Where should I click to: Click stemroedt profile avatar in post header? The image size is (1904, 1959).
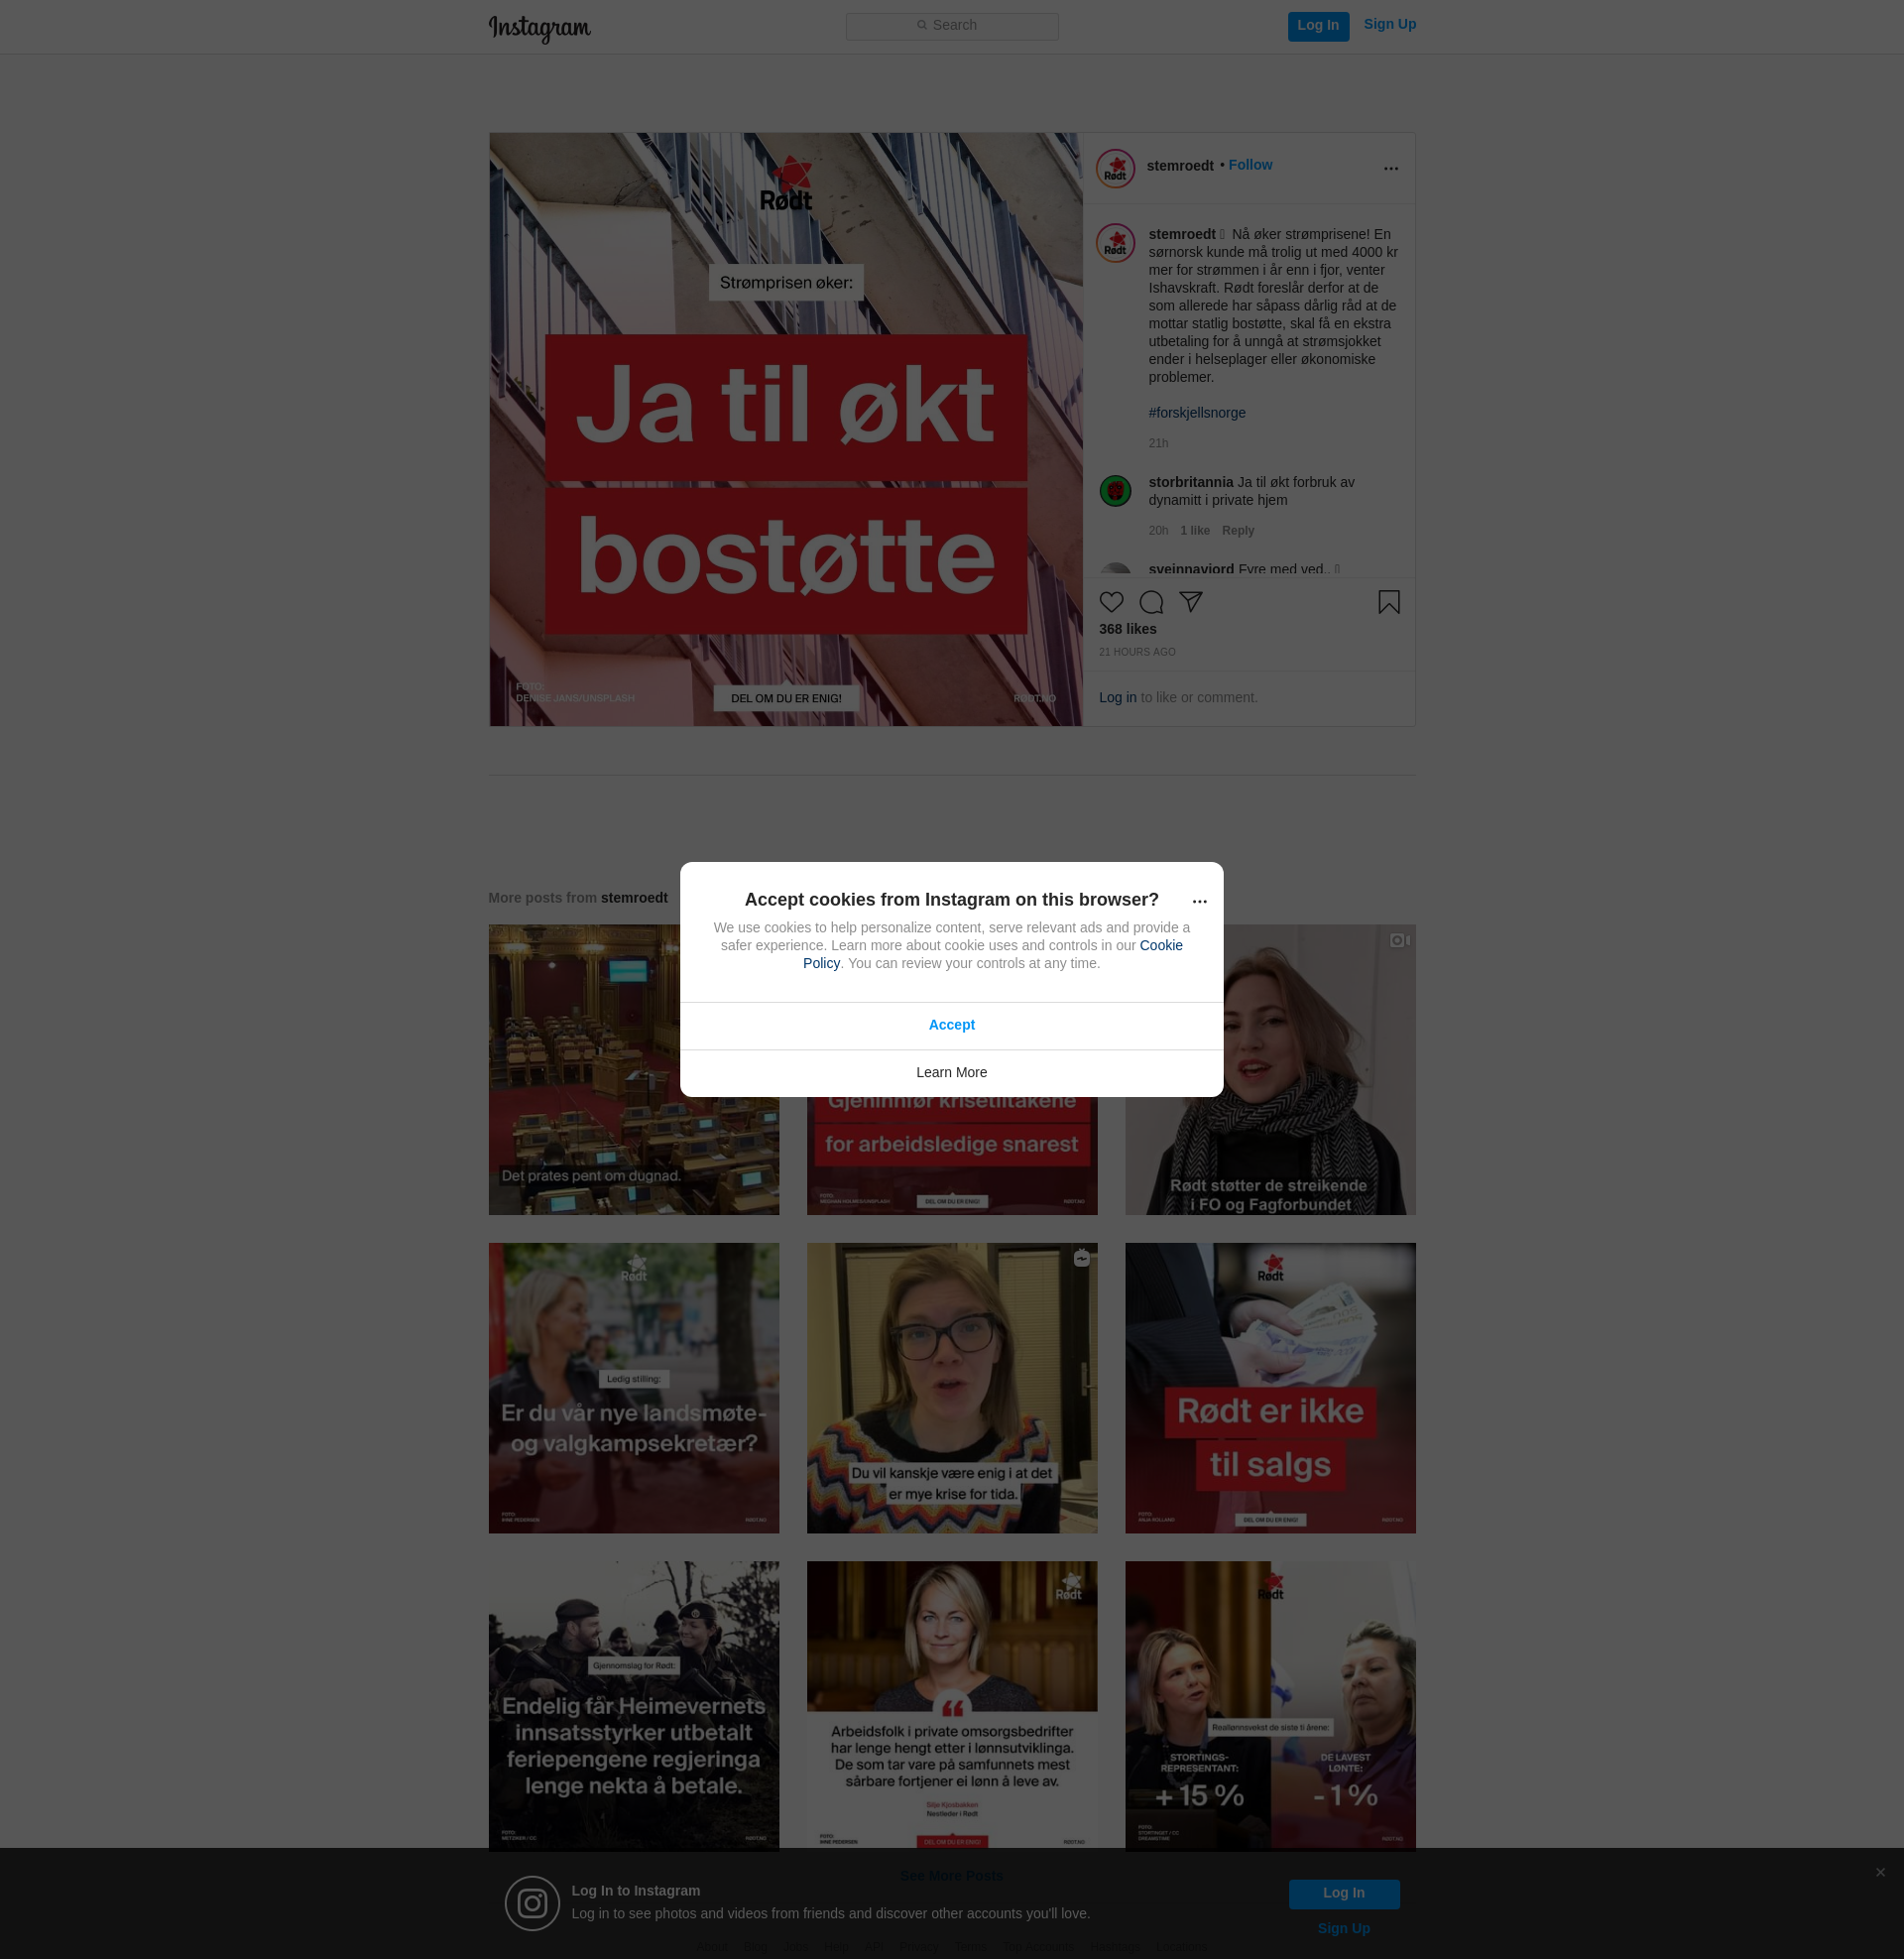tap(1115, 169)
